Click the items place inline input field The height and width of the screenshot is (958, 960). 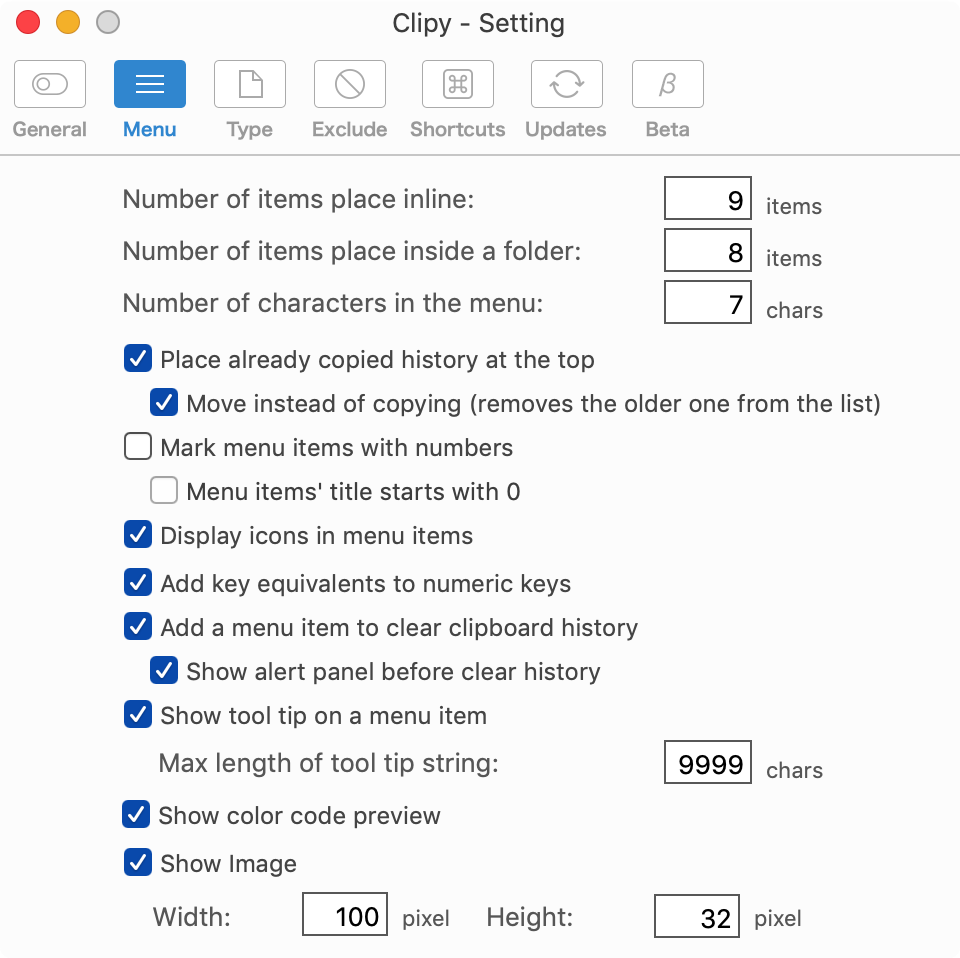(x=707, y=198)
